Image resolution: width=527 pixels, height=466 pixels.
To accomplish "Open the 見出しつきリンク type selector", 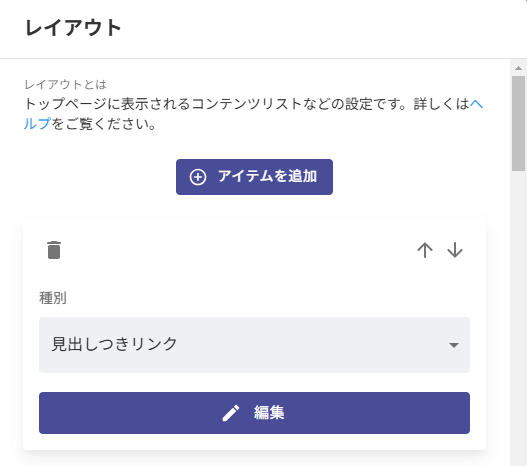I will click(254, 345).
